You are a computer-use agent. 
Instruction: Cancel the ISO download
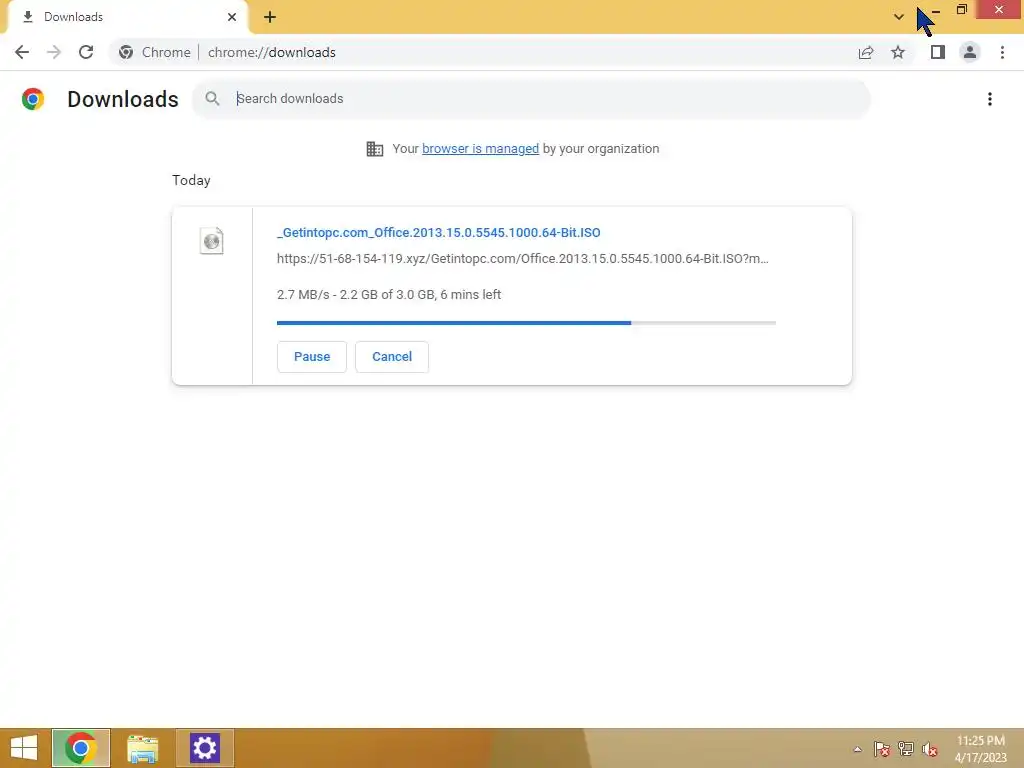click(x=392, y=357)
